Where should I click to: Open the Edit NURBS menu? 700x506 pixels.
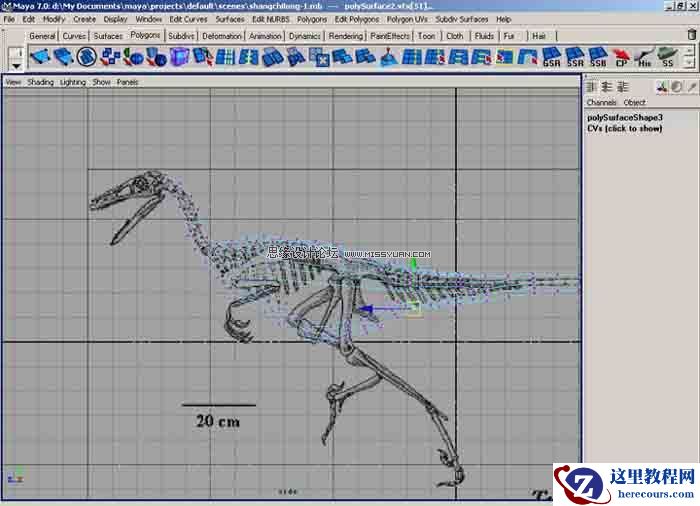point(271,19)
